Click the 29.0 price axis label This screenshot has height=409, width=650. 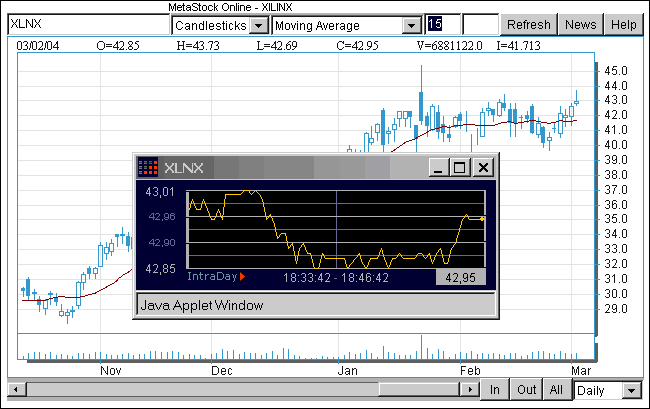coord(616,309)
